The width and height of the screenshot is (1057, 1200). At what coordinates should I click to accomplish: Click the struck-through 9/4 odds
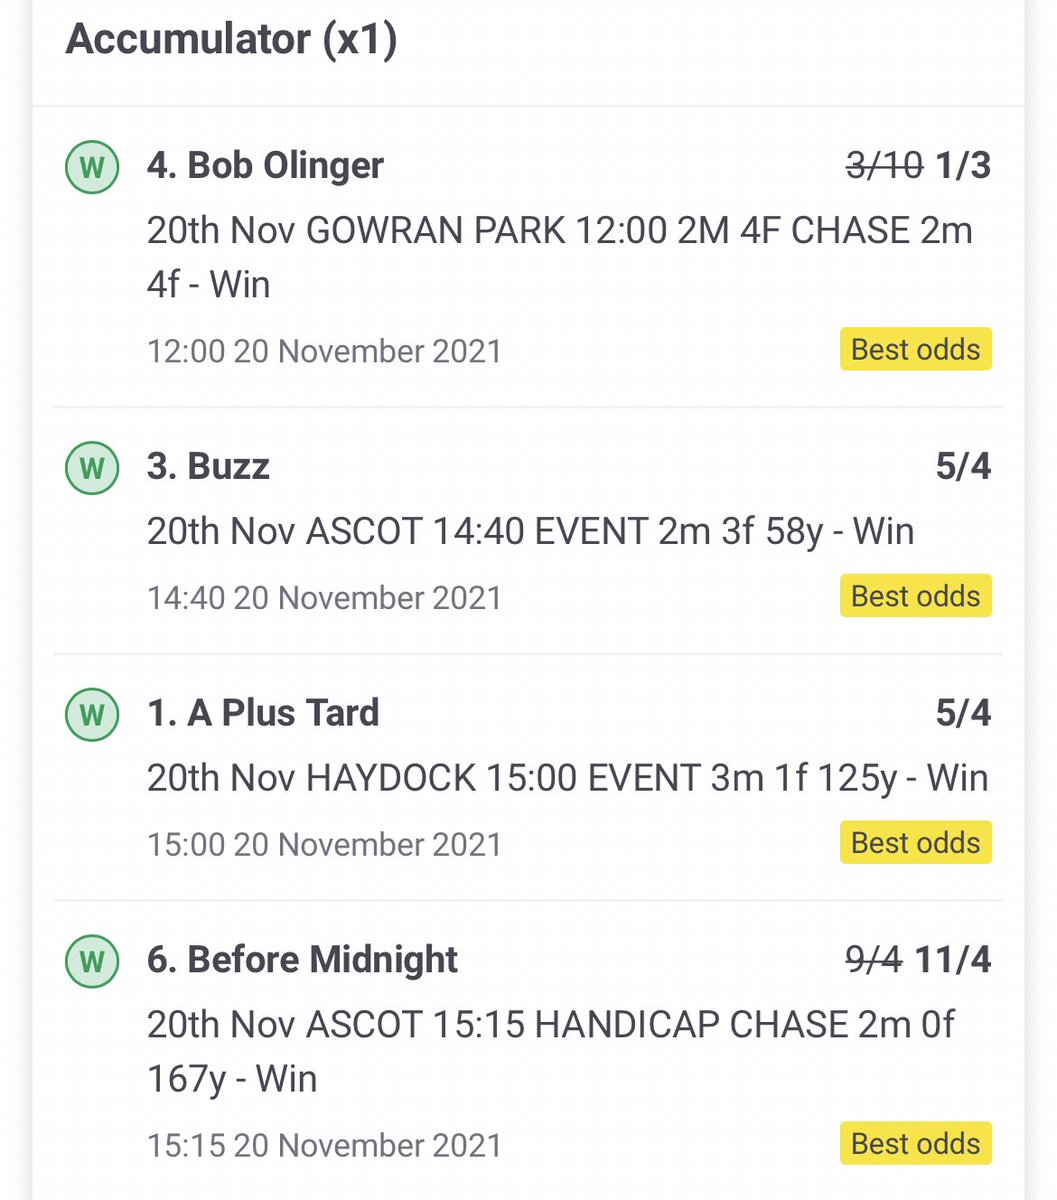point(874,960)
